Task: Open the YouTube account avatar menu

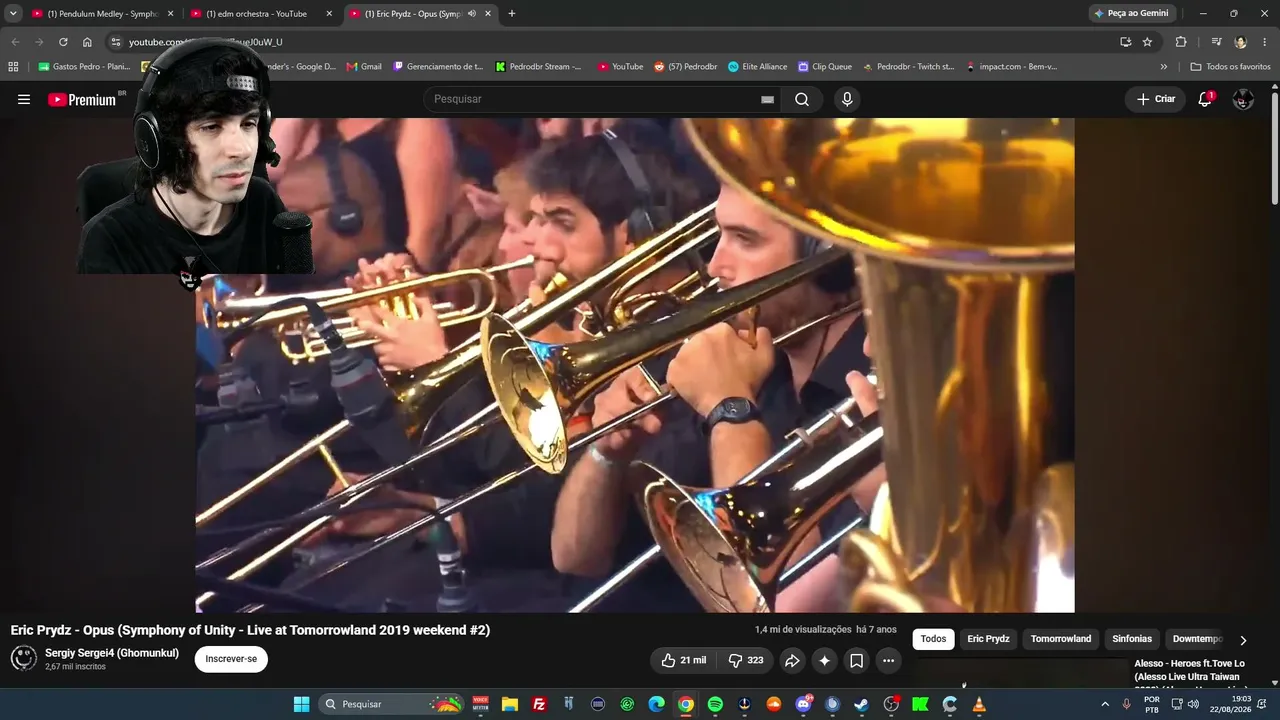Action: pos(1243,99)
